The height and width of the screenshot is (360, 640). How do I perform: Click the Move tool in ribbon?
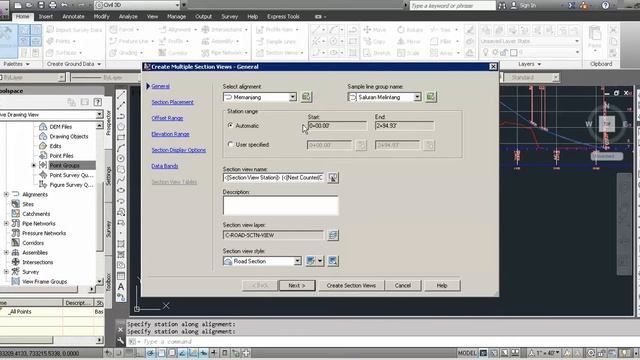375,30
